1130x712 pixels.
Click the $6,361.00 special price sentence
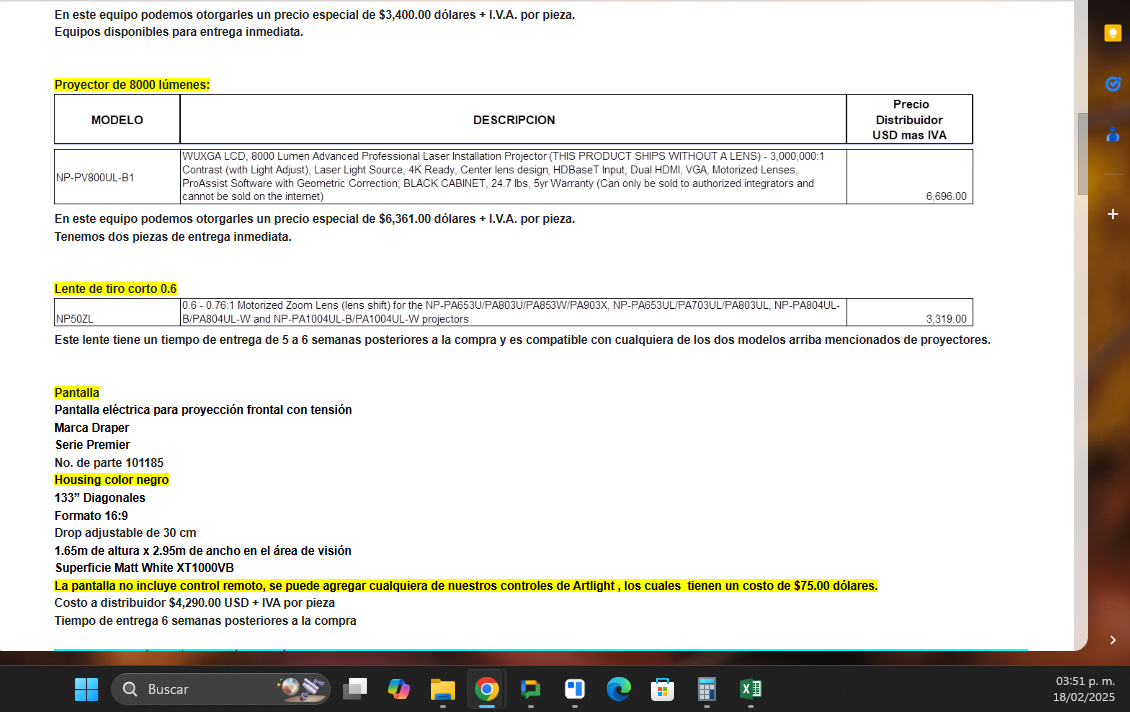click(315, 218)
